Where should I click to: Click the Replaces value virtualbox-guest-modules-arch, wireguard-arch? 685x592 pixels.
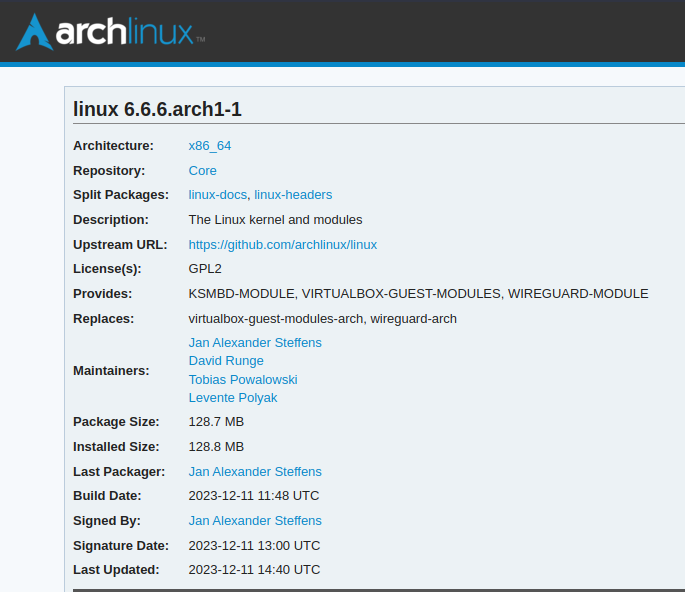pyautogui.click(x=322, y=319)
